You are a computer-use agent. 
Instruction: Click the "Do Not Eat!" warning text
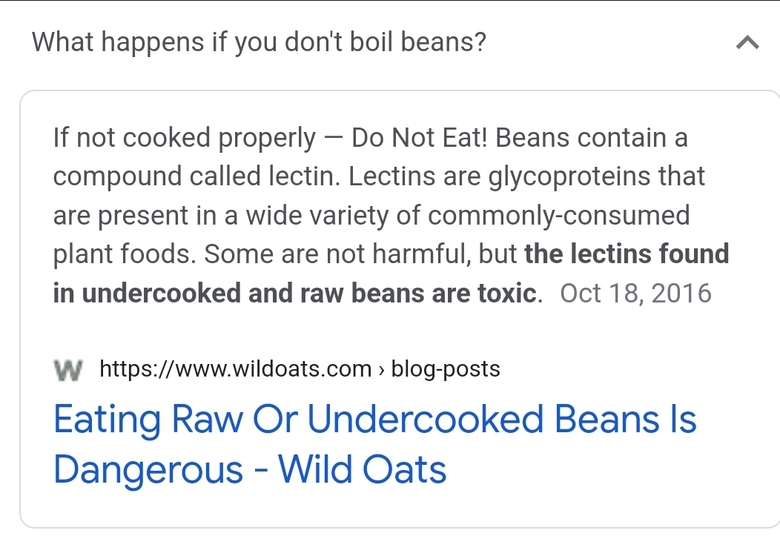point(420,137)
